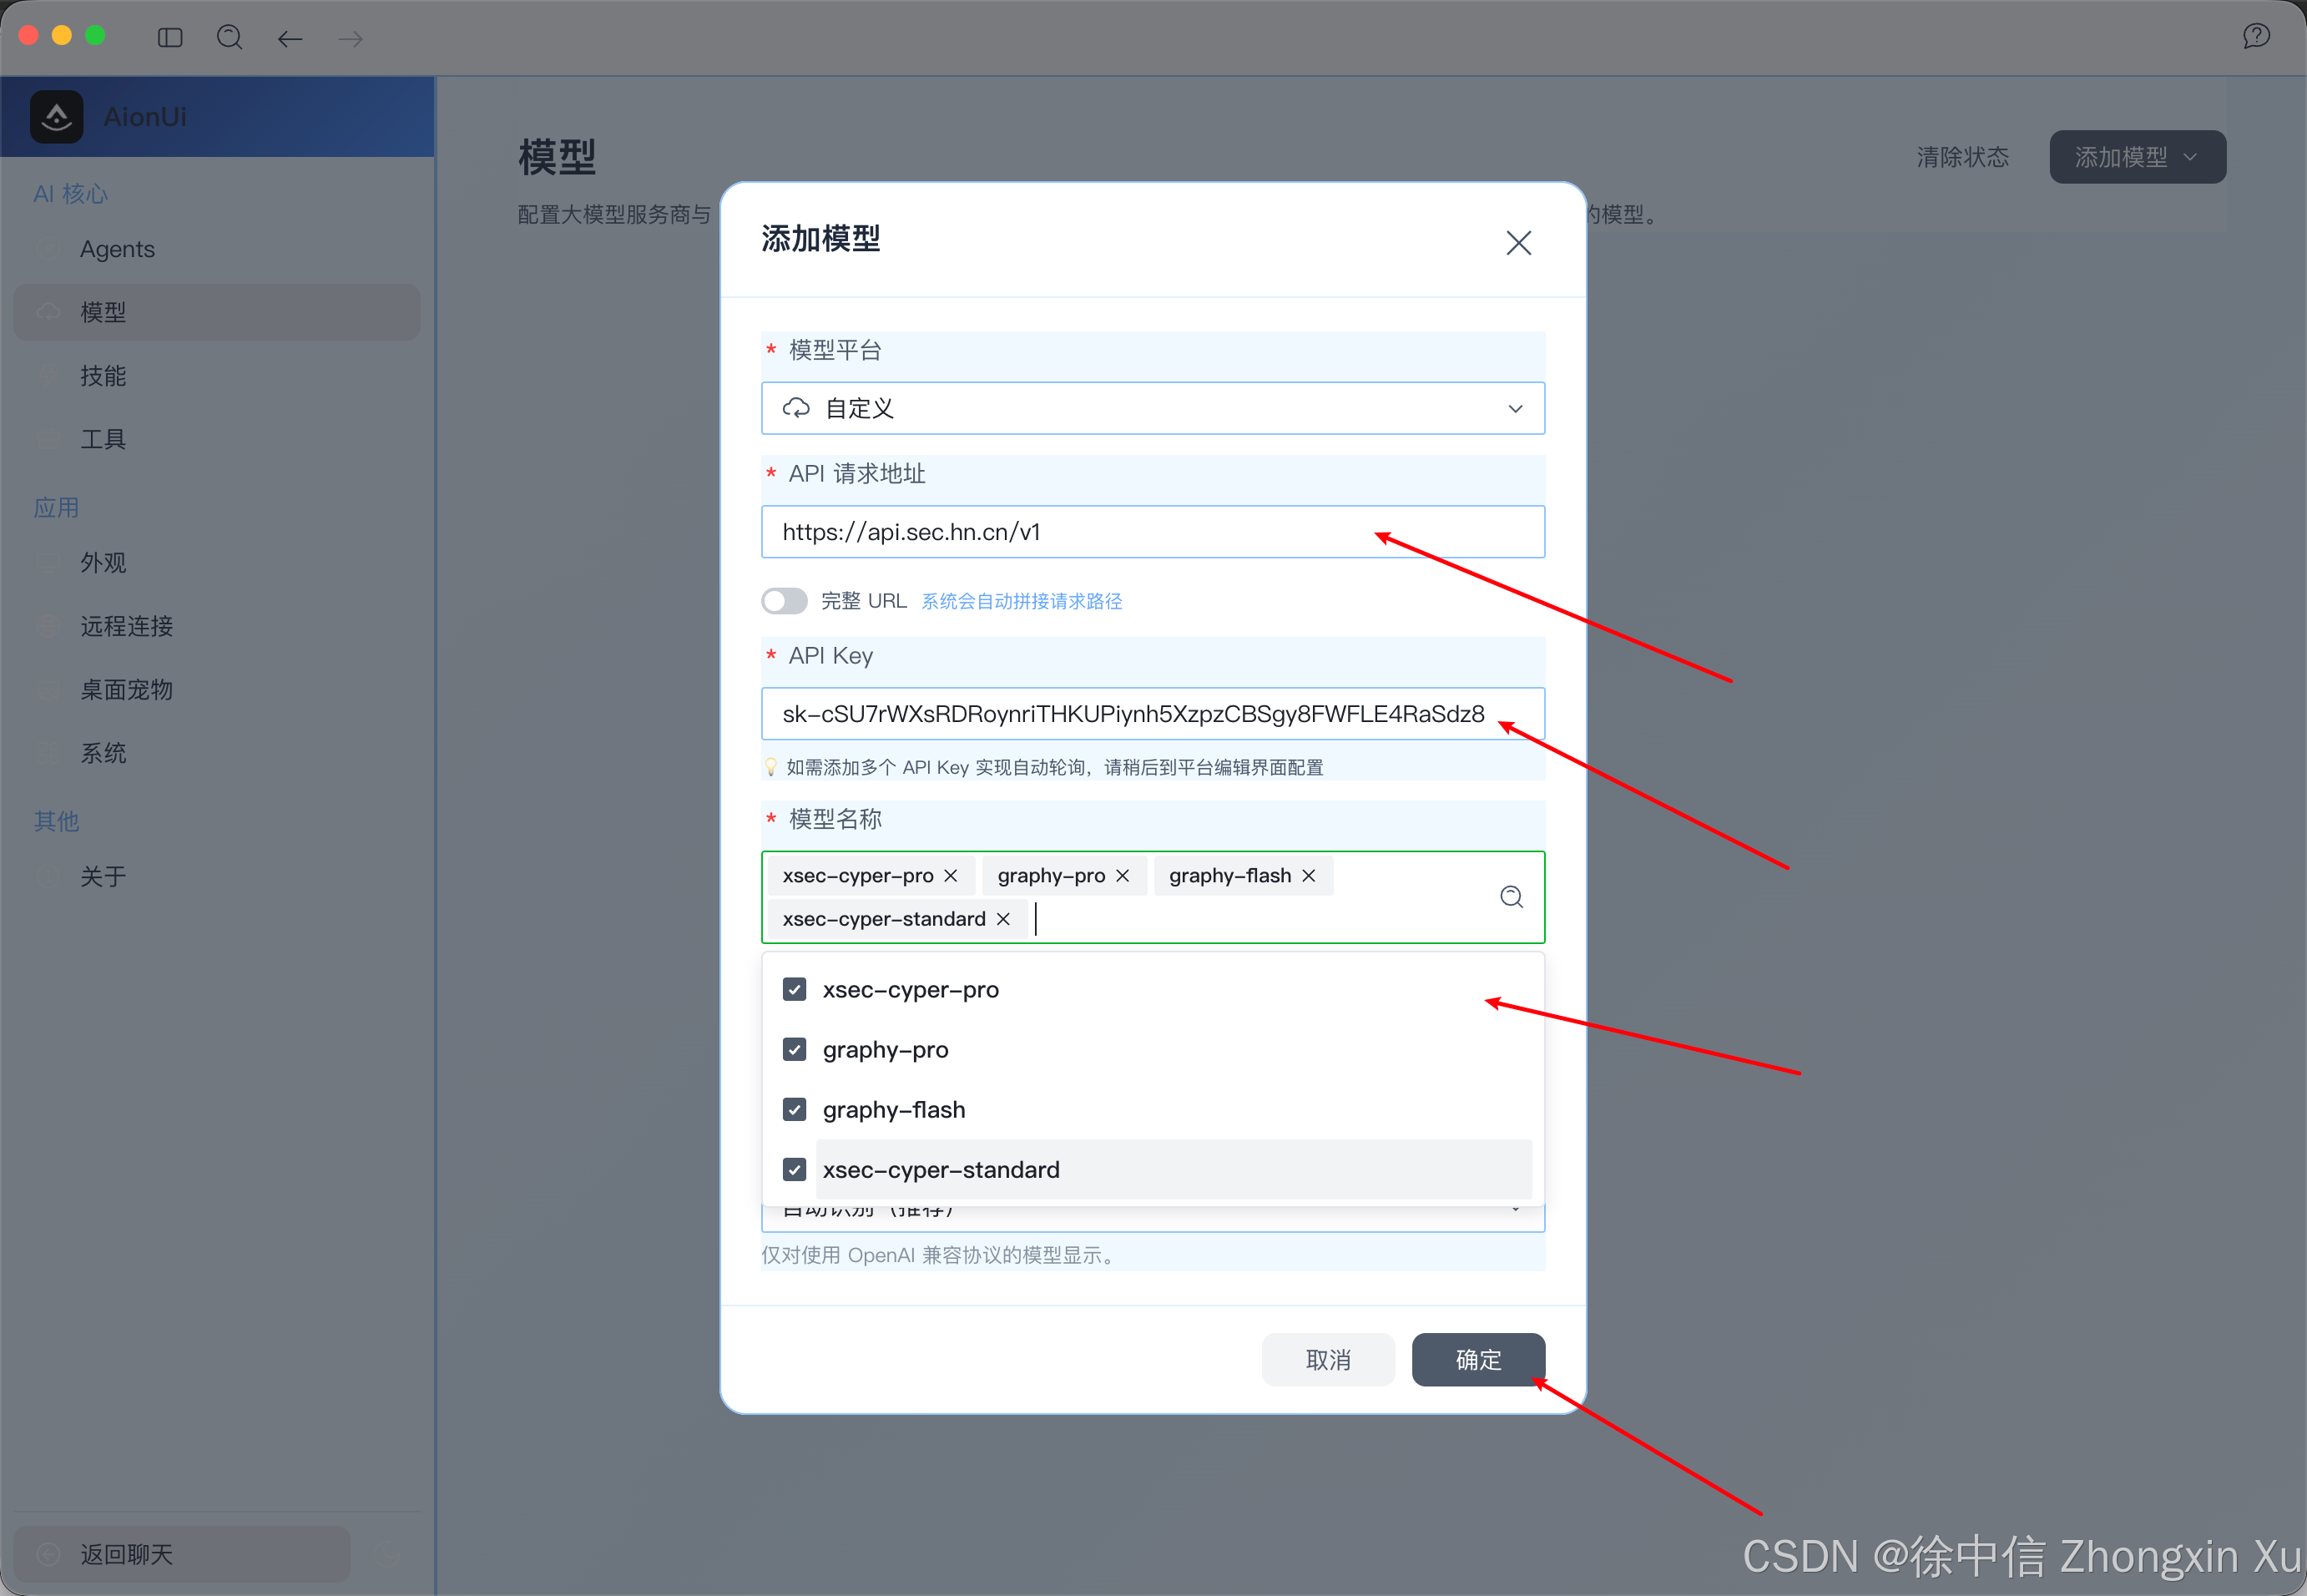
Task: Uncheck the xsec-cyper-pro checkbox in the list
Action: click(x=795, y=990)
